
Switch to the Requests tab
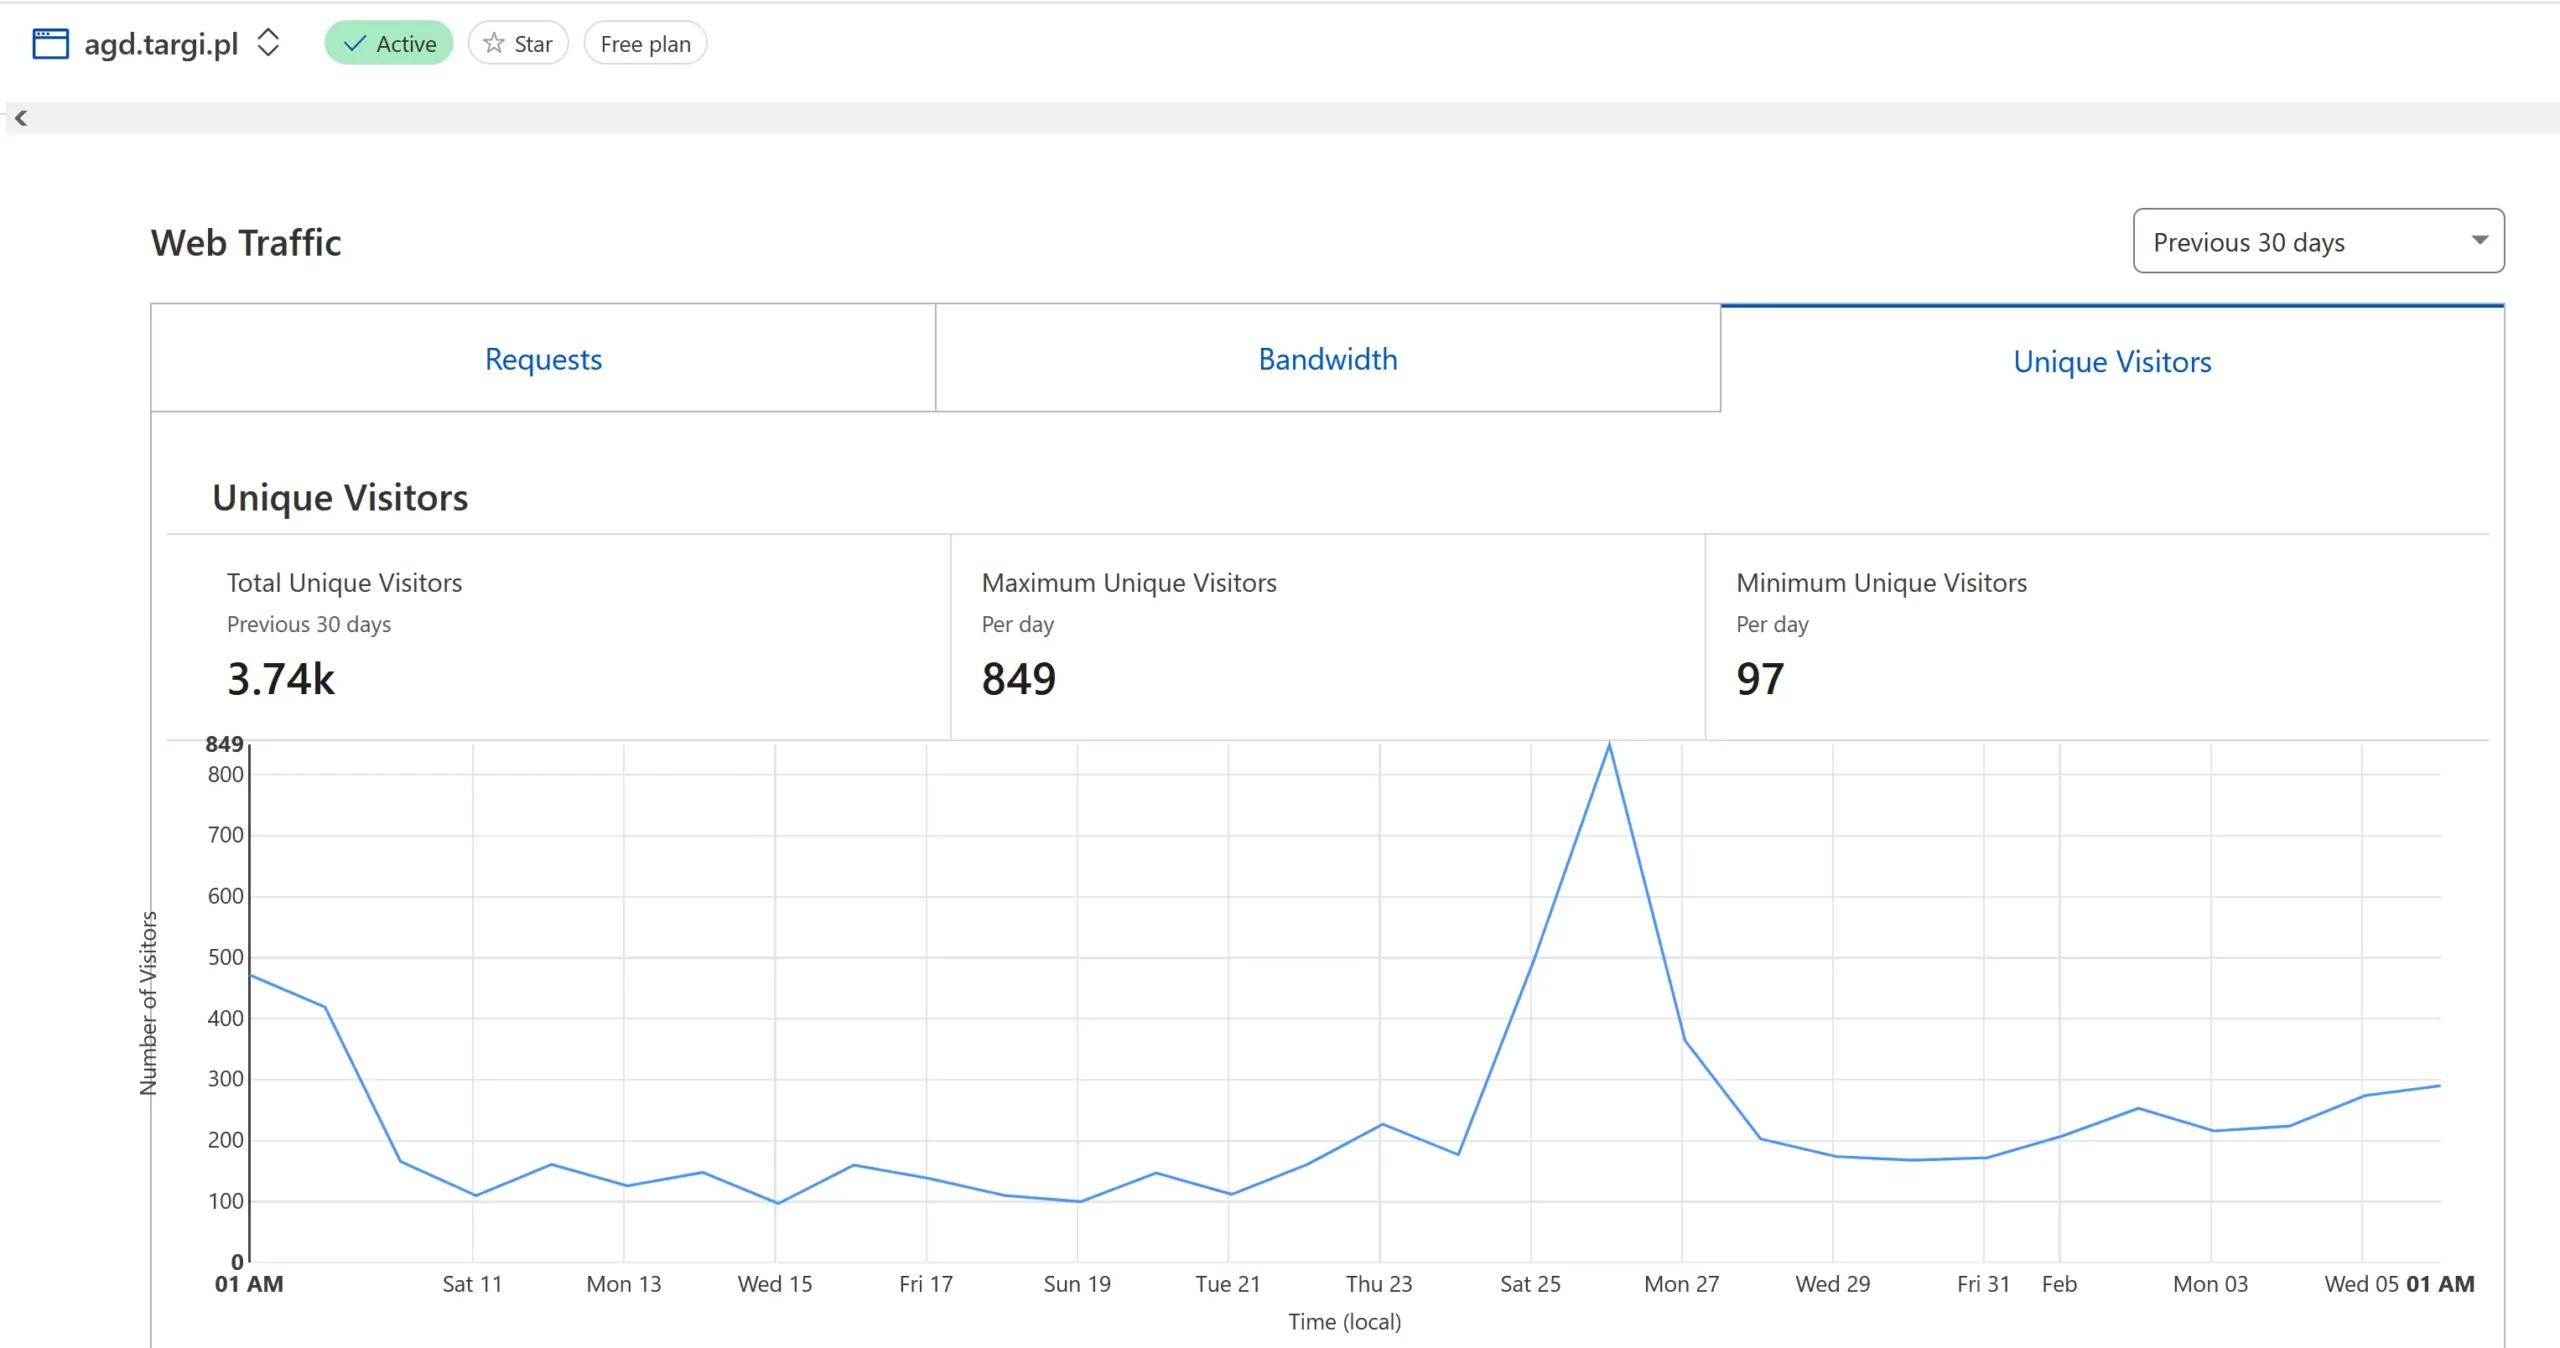click(x=543, y=359)
